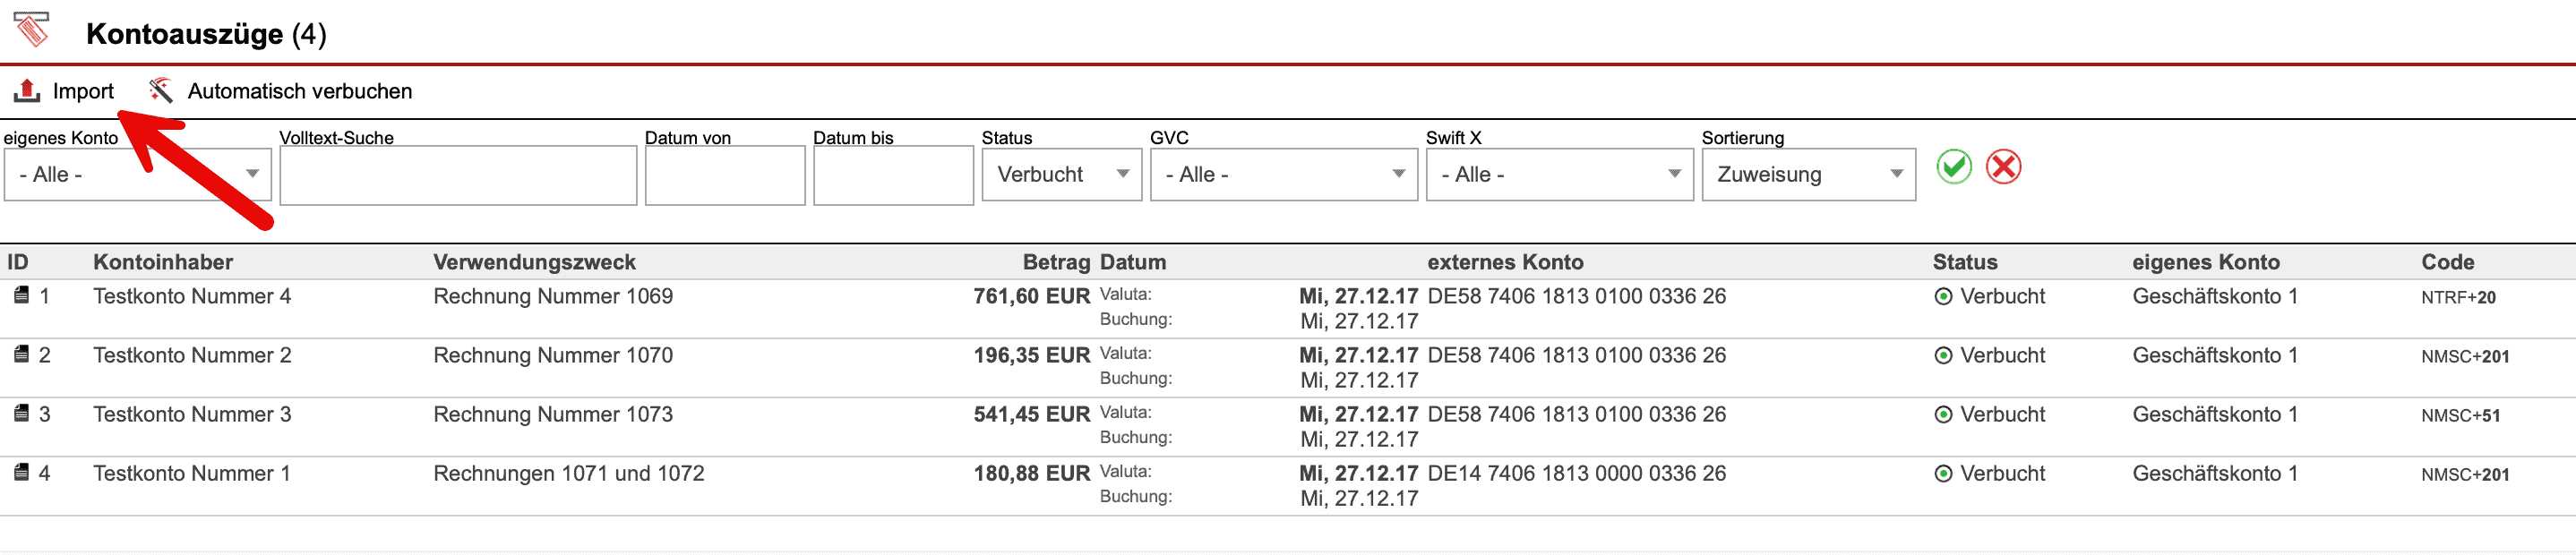This screenshot has height=555, width=2576.
Task: Click the red Import upload icon
Action: point(26,91)
